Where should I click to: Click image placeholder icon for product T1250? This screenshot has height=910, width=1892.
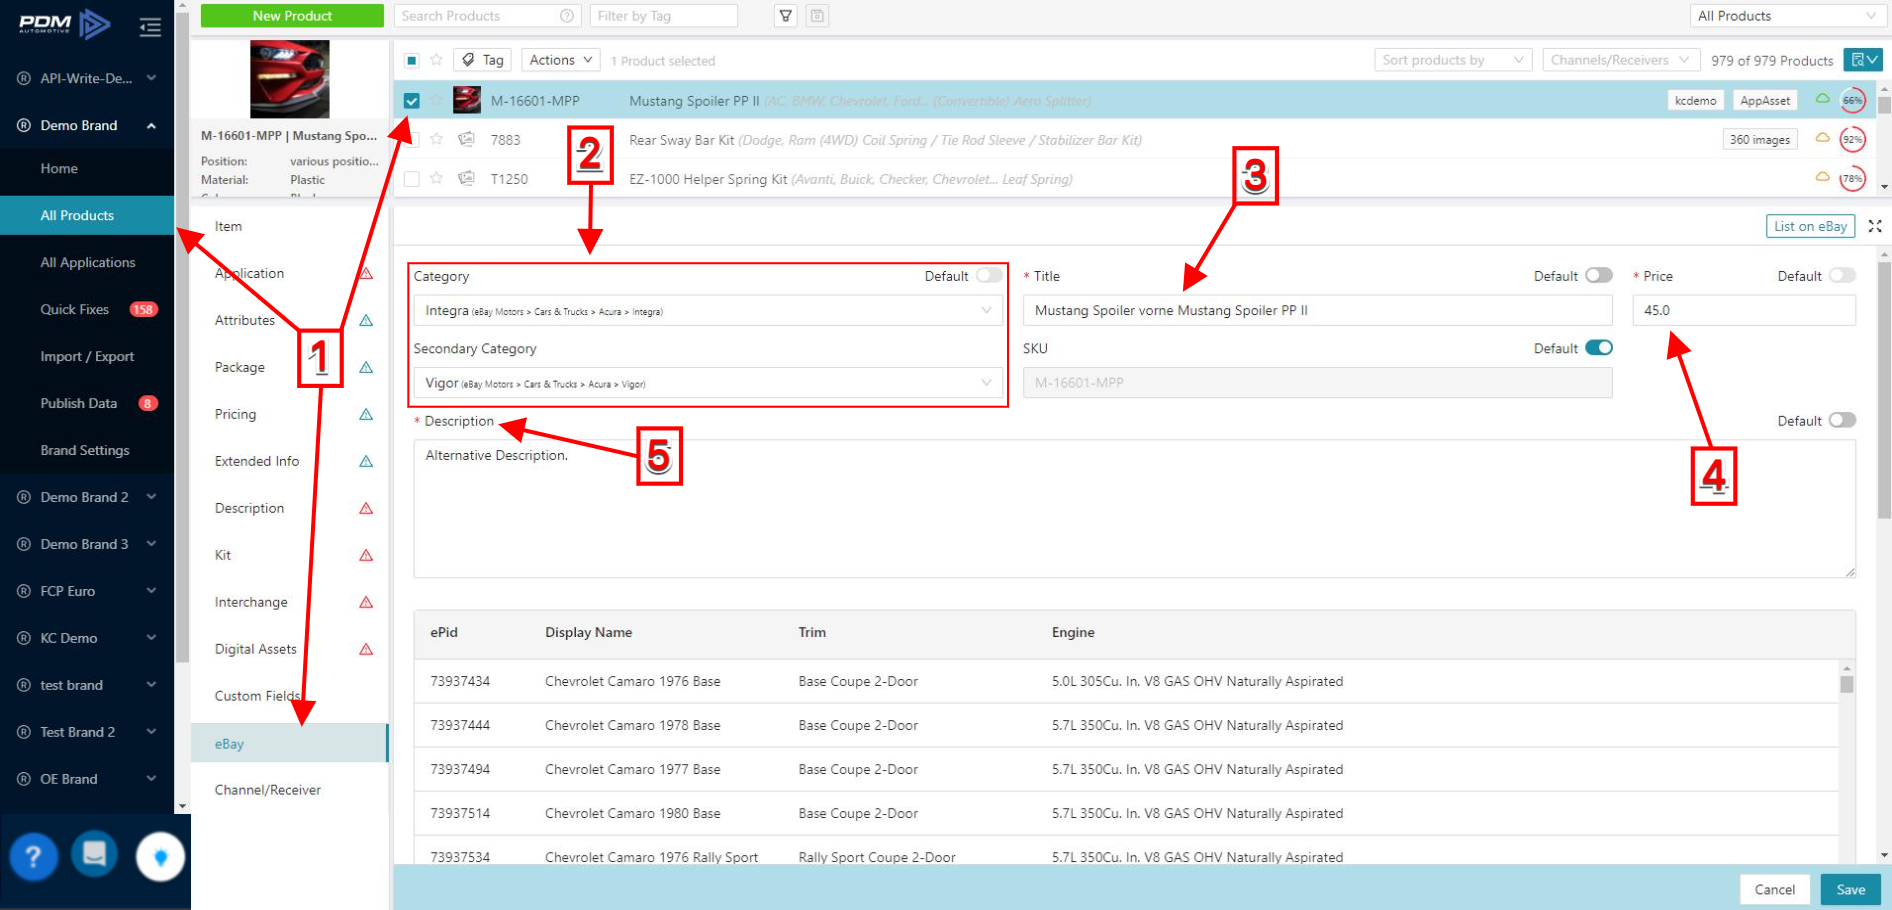466,178
